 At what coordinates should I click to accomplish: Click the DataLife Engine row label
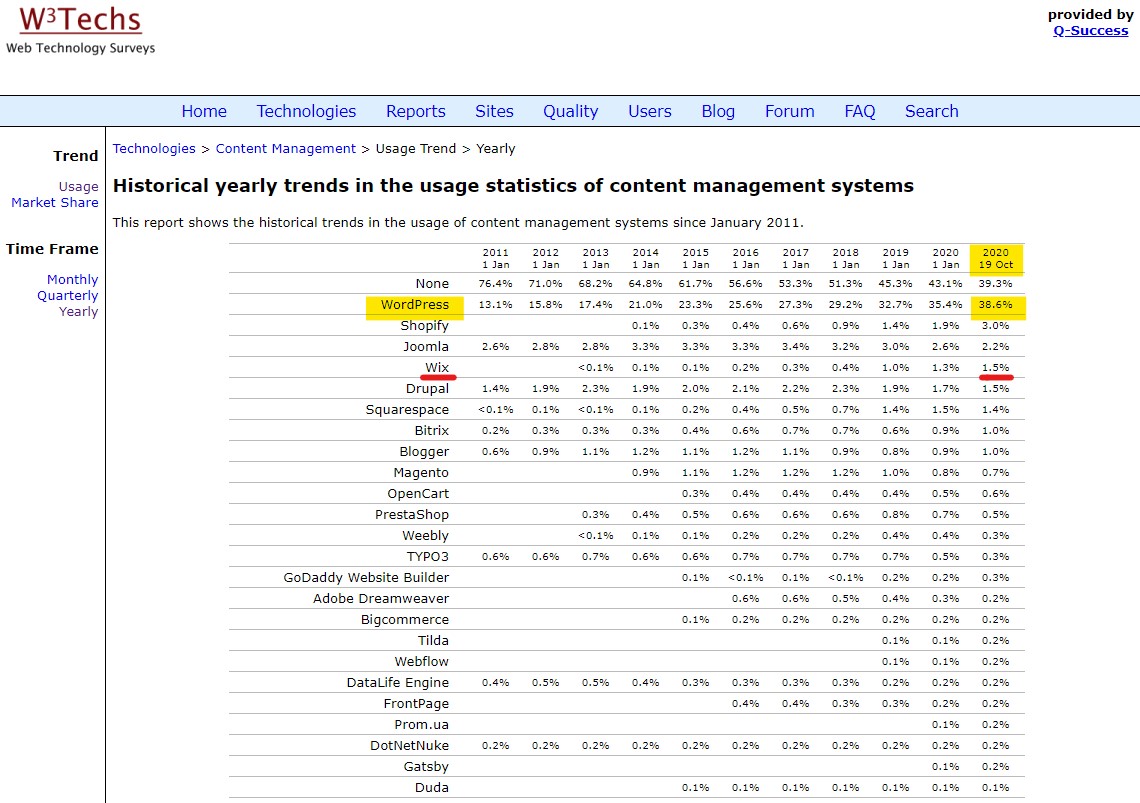(398, 682)
